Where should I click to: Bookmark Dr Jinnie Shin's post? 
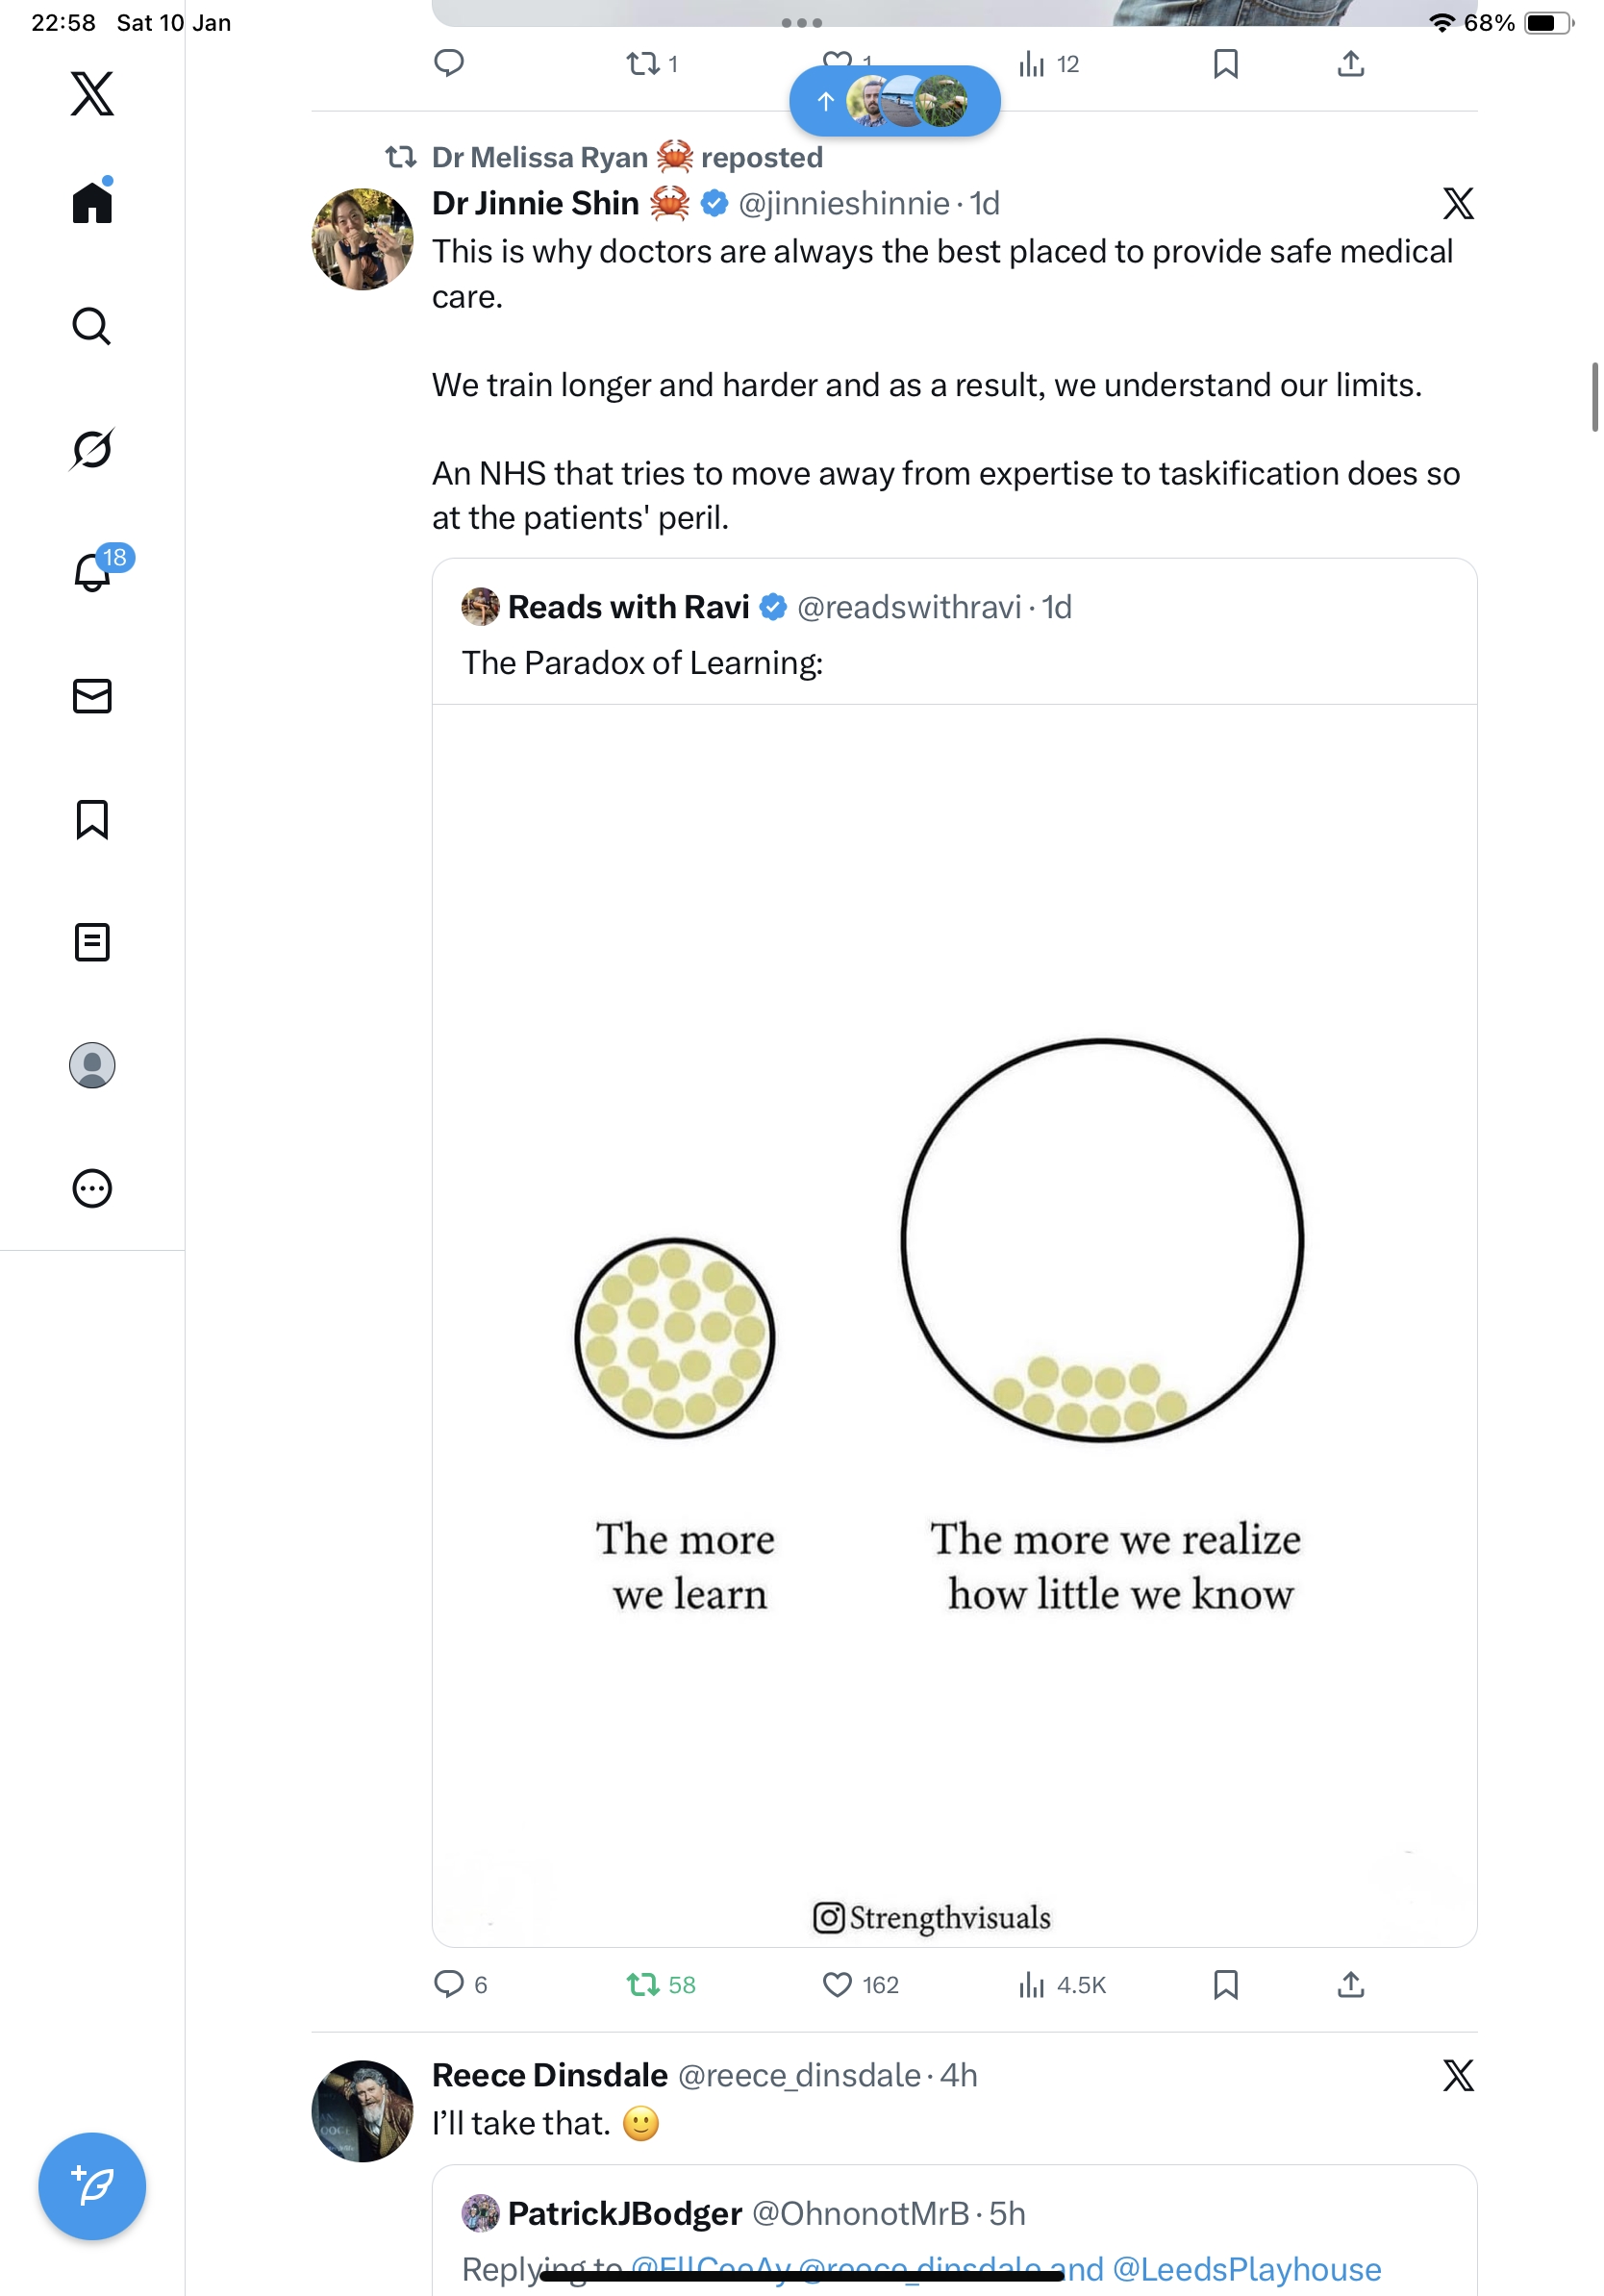click(x=1226, y=1984)
